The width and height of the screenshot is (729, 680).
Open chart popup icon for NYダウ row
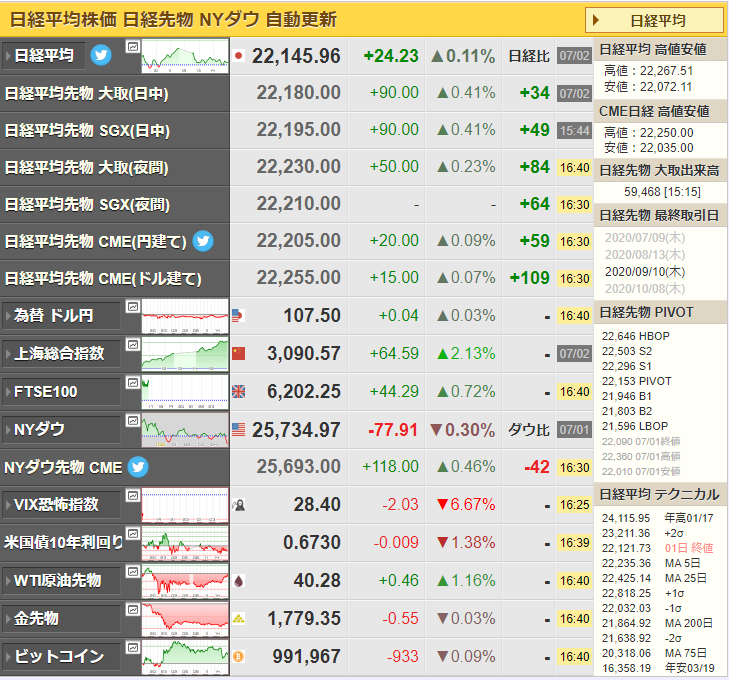point(133,421)
